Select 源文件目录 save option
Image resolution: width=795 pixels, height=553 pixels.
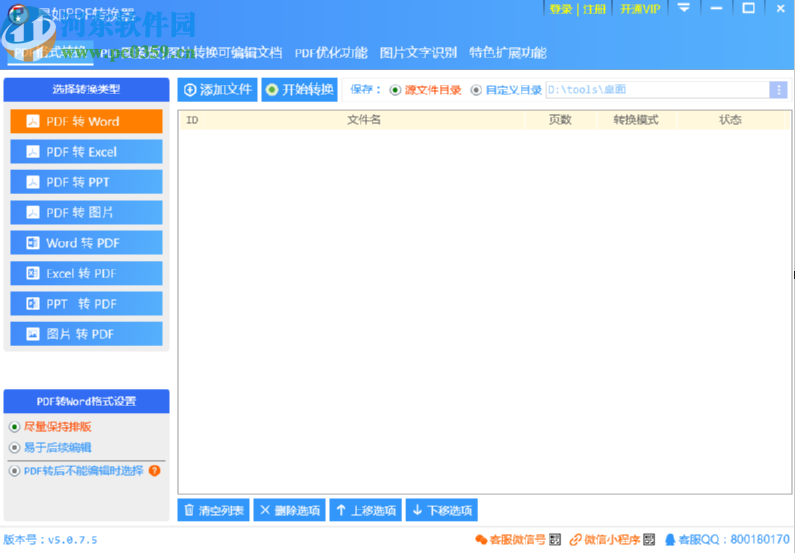point(396,90)
